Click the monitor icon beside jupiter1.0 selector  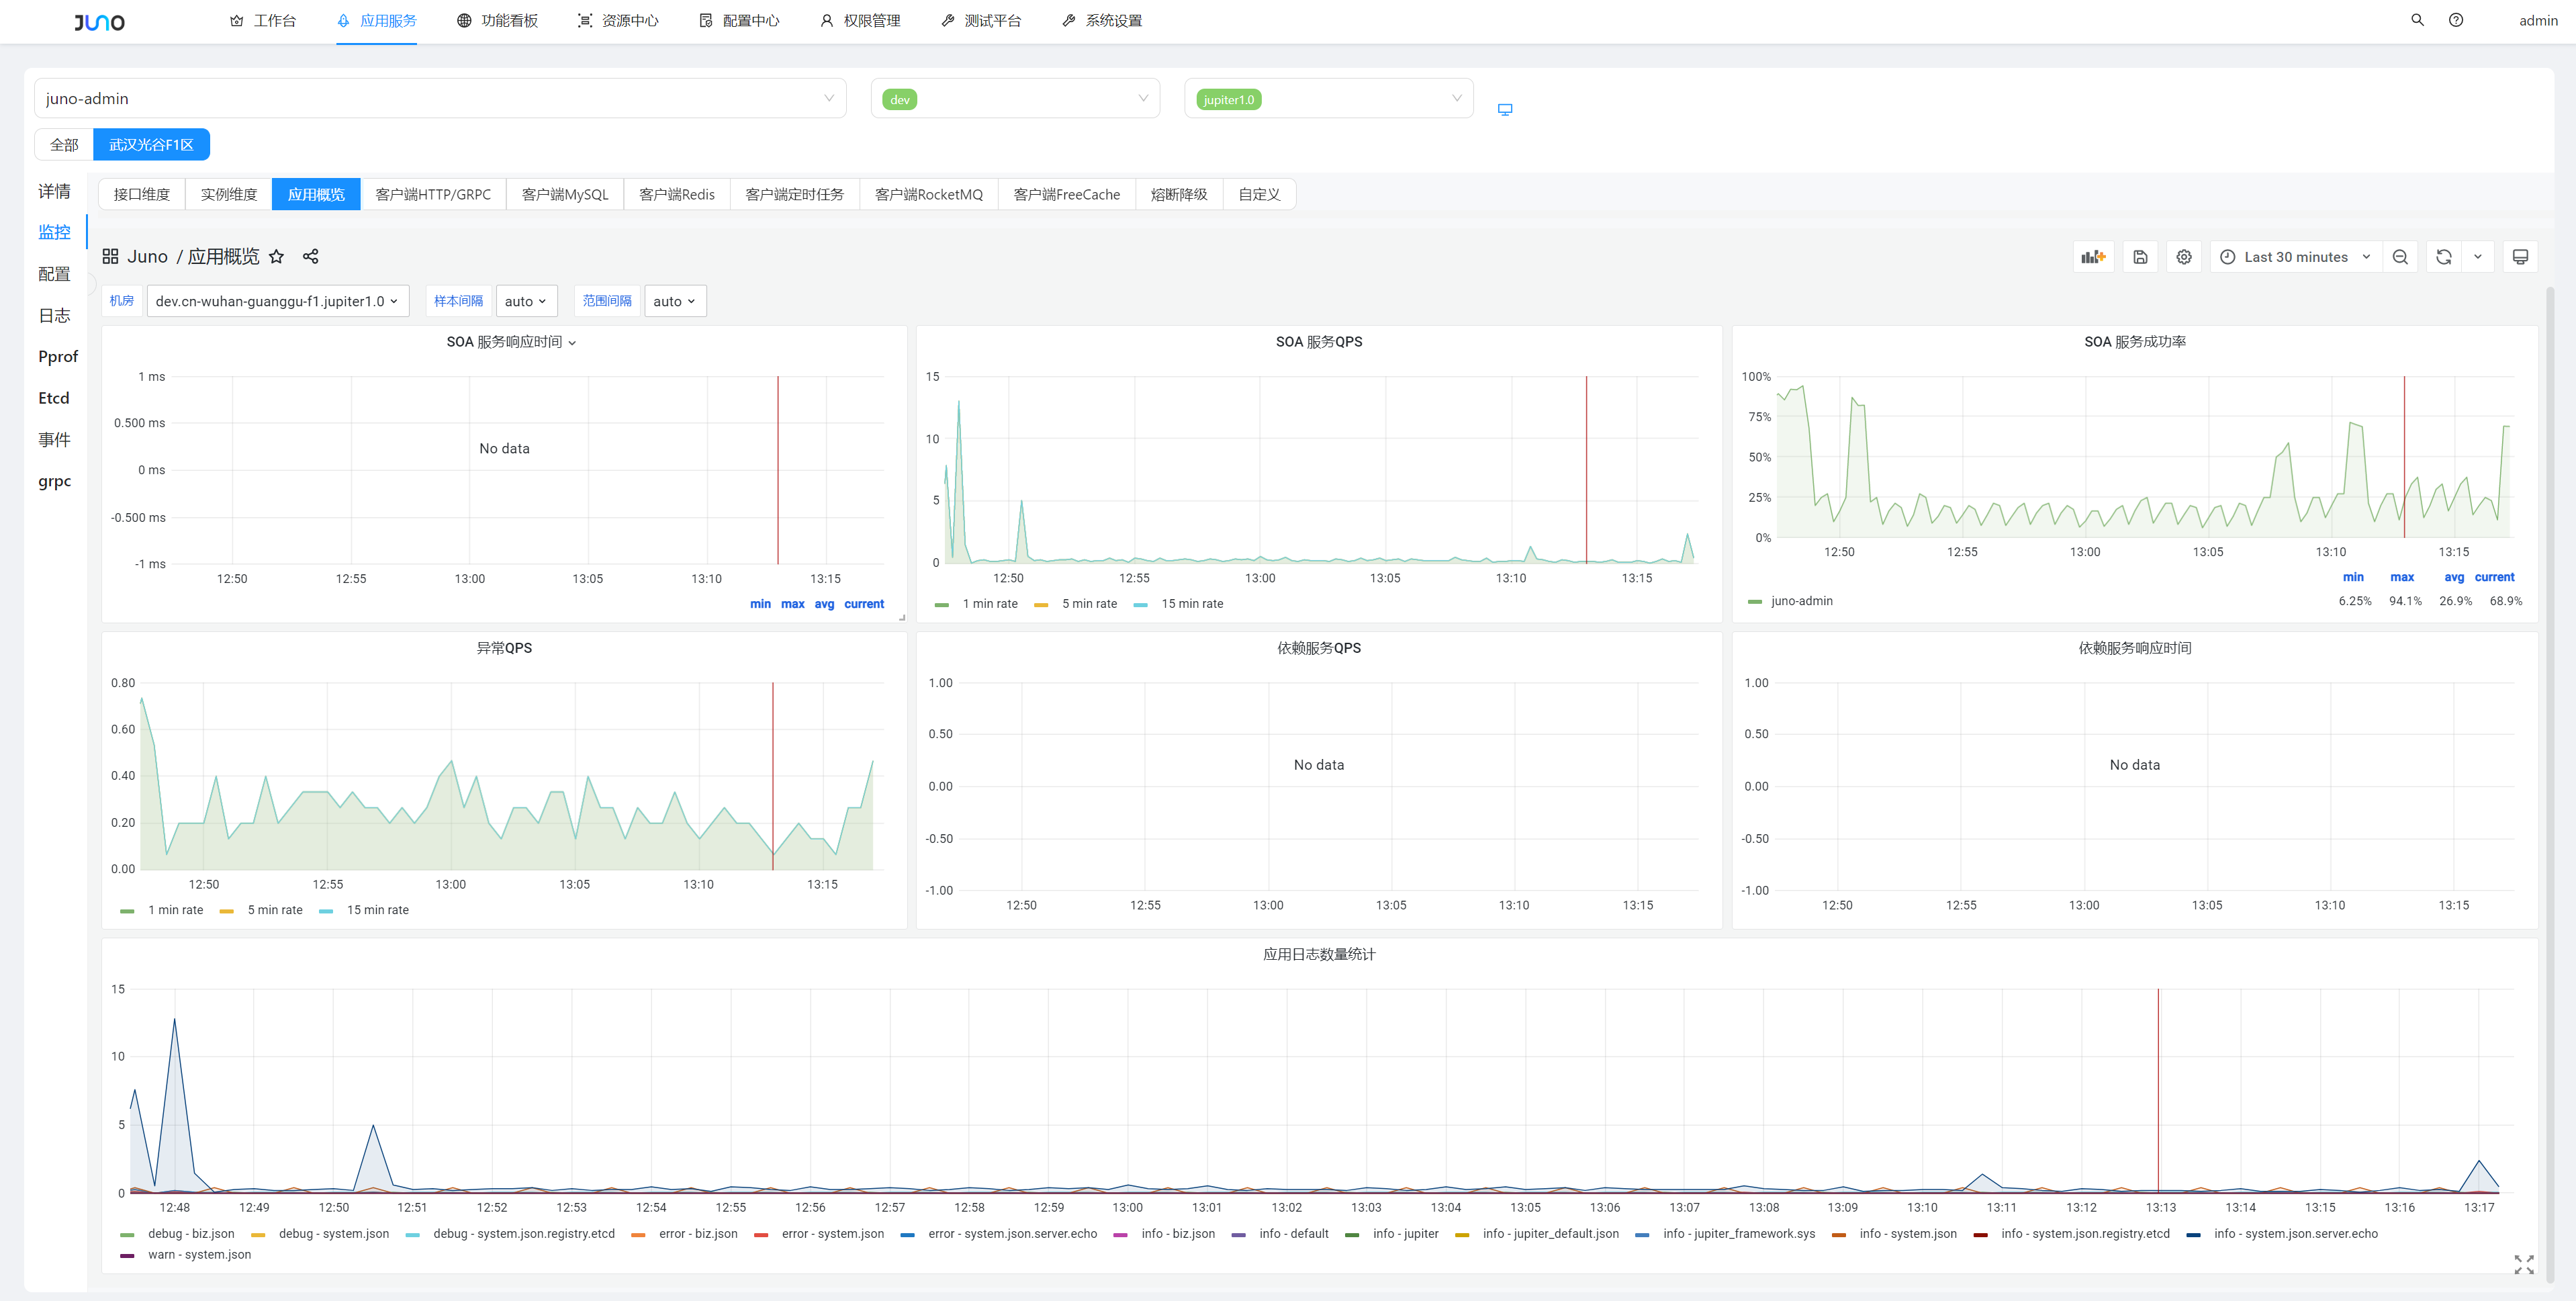coord(1505,109)
